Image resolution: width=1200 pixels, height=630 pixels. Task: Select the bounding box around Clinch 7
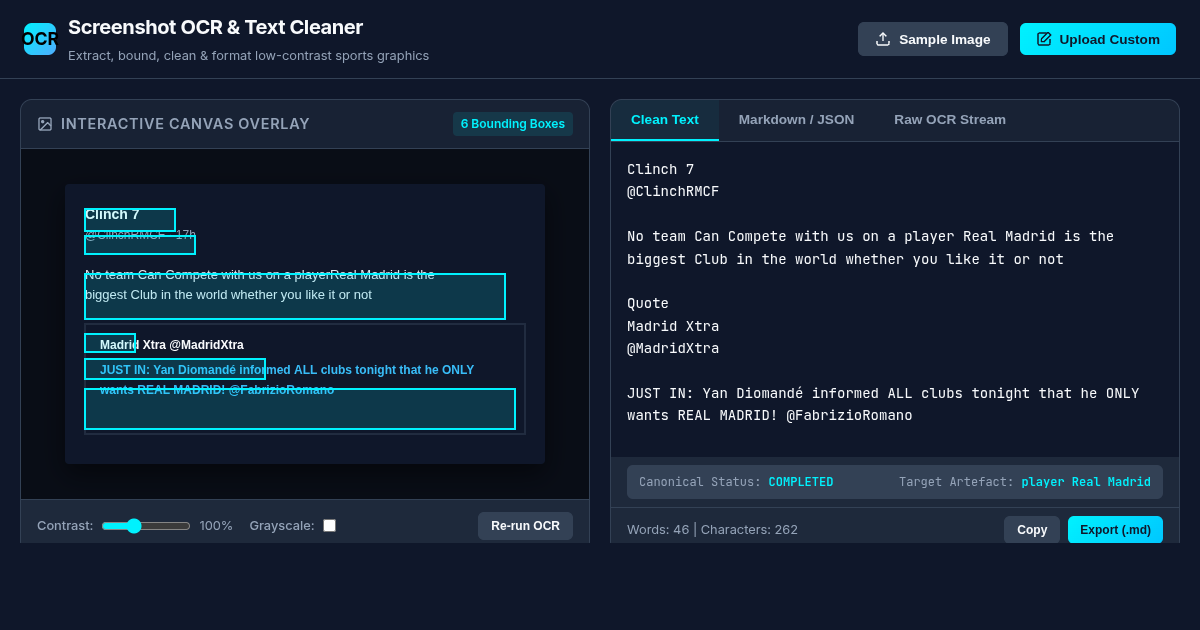click(x=130, y=220)
